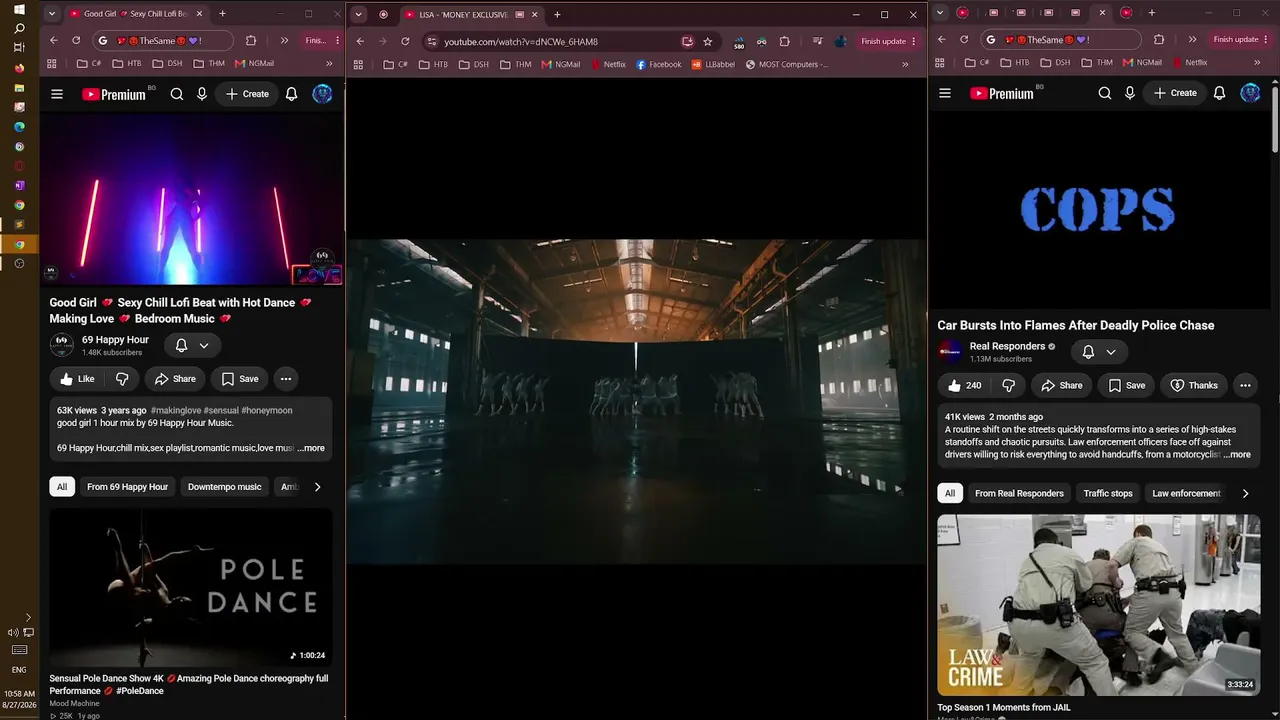This screenshot has height=720, width=1280.
Task: Send Thanks on Car Bursts video
Action: (1193, 385)
